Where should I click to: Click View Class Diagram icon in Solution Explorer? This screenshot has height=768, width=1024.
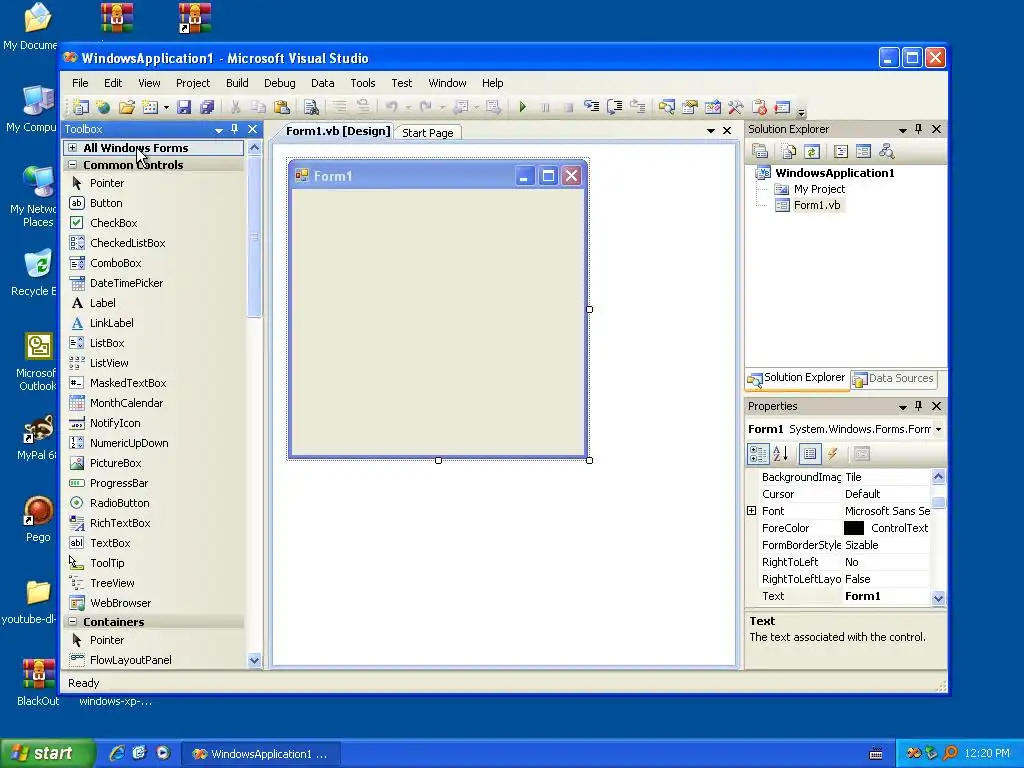coord(886,152)
